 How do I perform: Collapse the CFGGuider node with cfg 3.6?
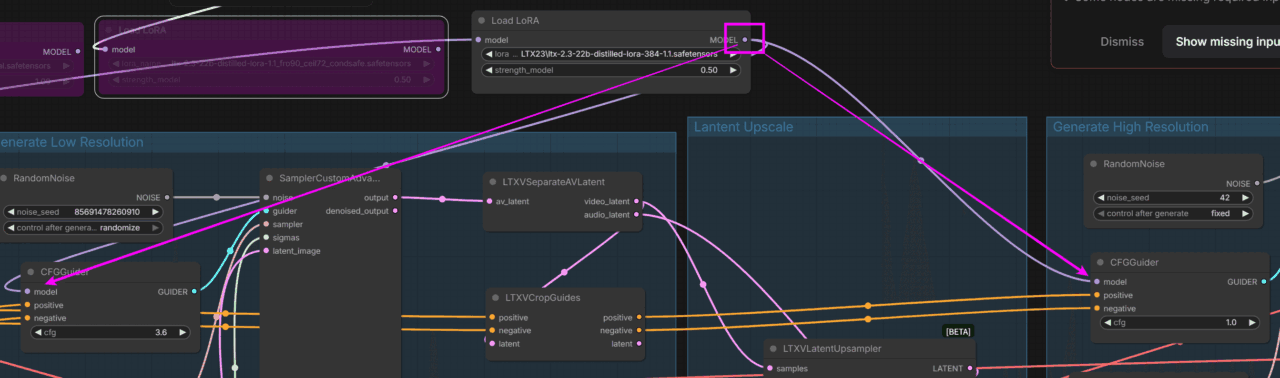click(x=32, y=271)
